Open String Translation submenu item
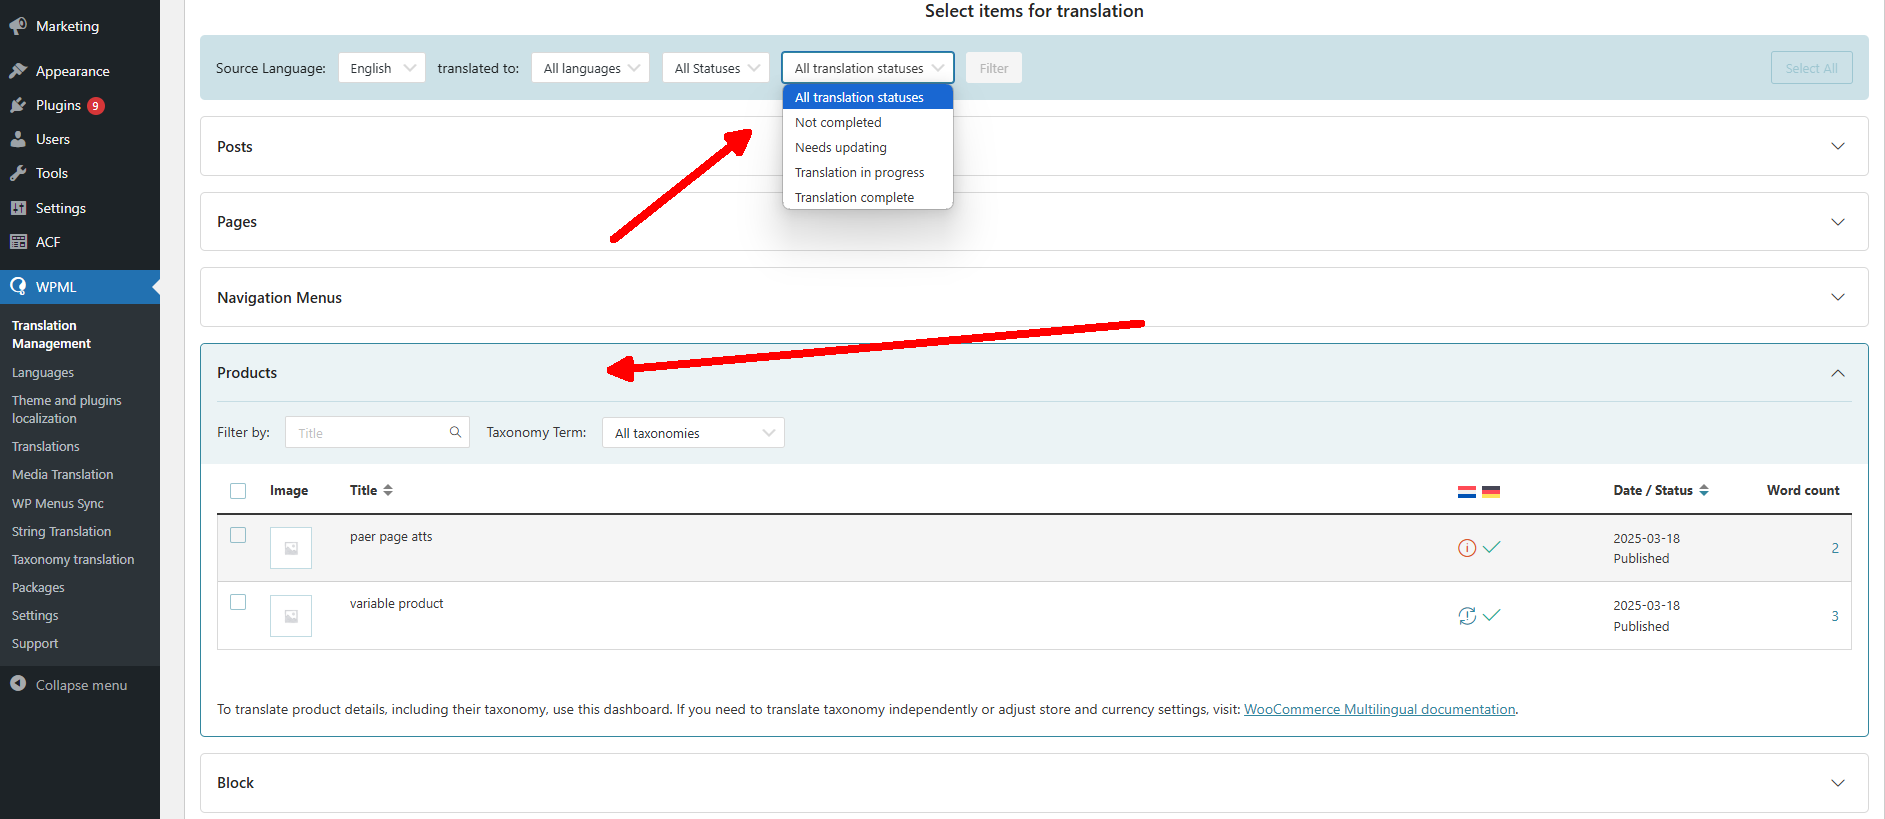Image resolution: width=1885 pixels, height=819 pixels. click(x=62, y=531)
